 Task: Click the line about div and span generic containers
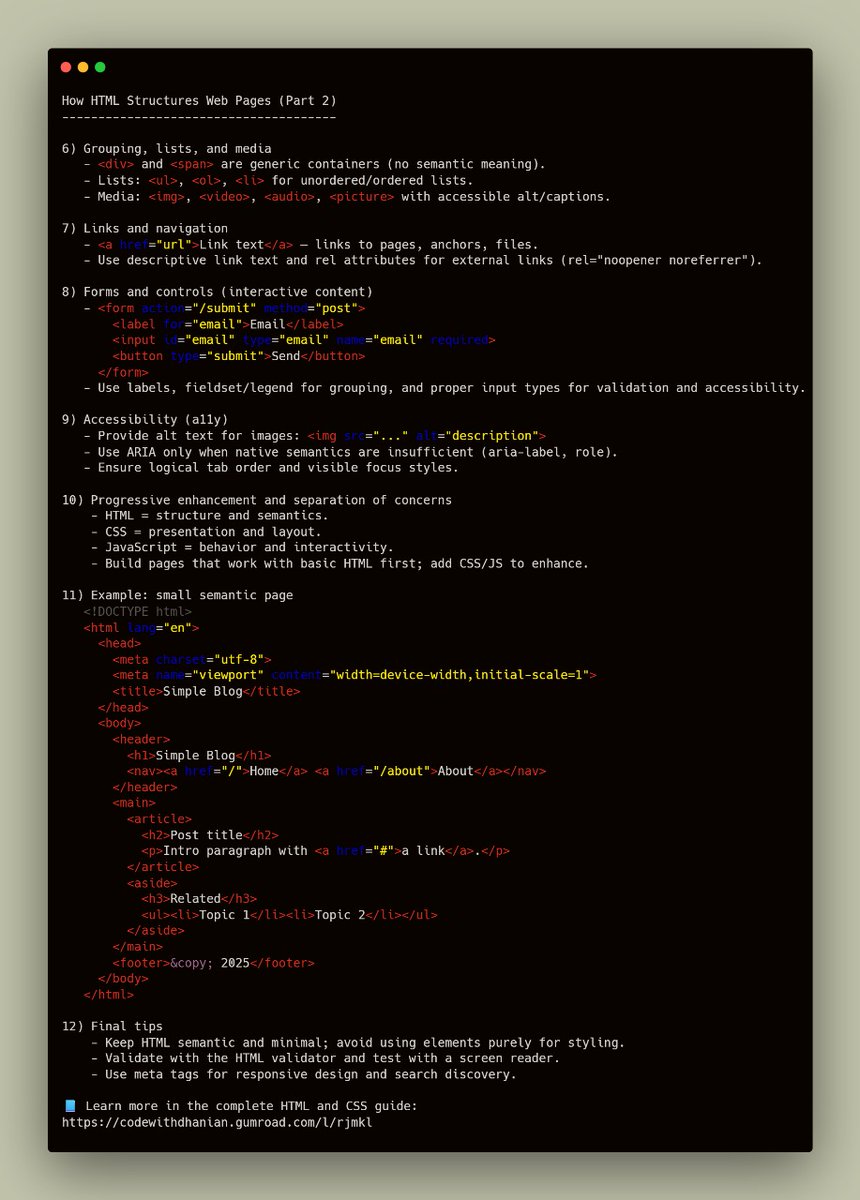tap(314, 164)
